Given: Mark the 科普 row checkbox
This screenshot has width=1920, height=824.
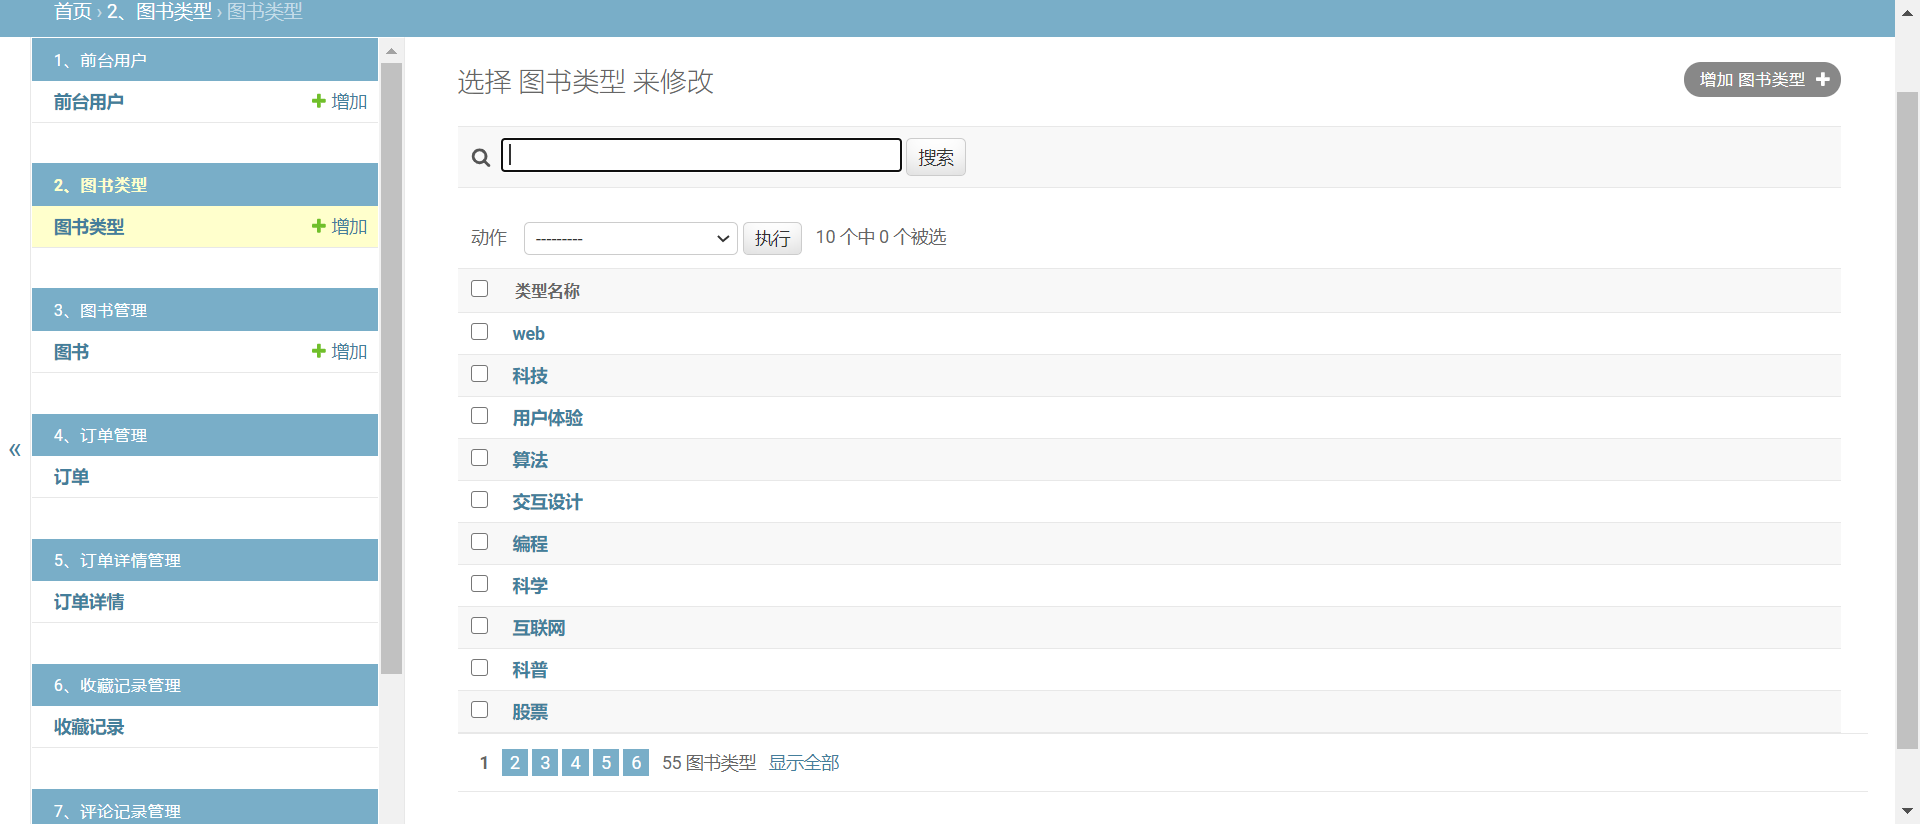Looking at the screenshot, I should pyautogui.click(x=480, y=668).
